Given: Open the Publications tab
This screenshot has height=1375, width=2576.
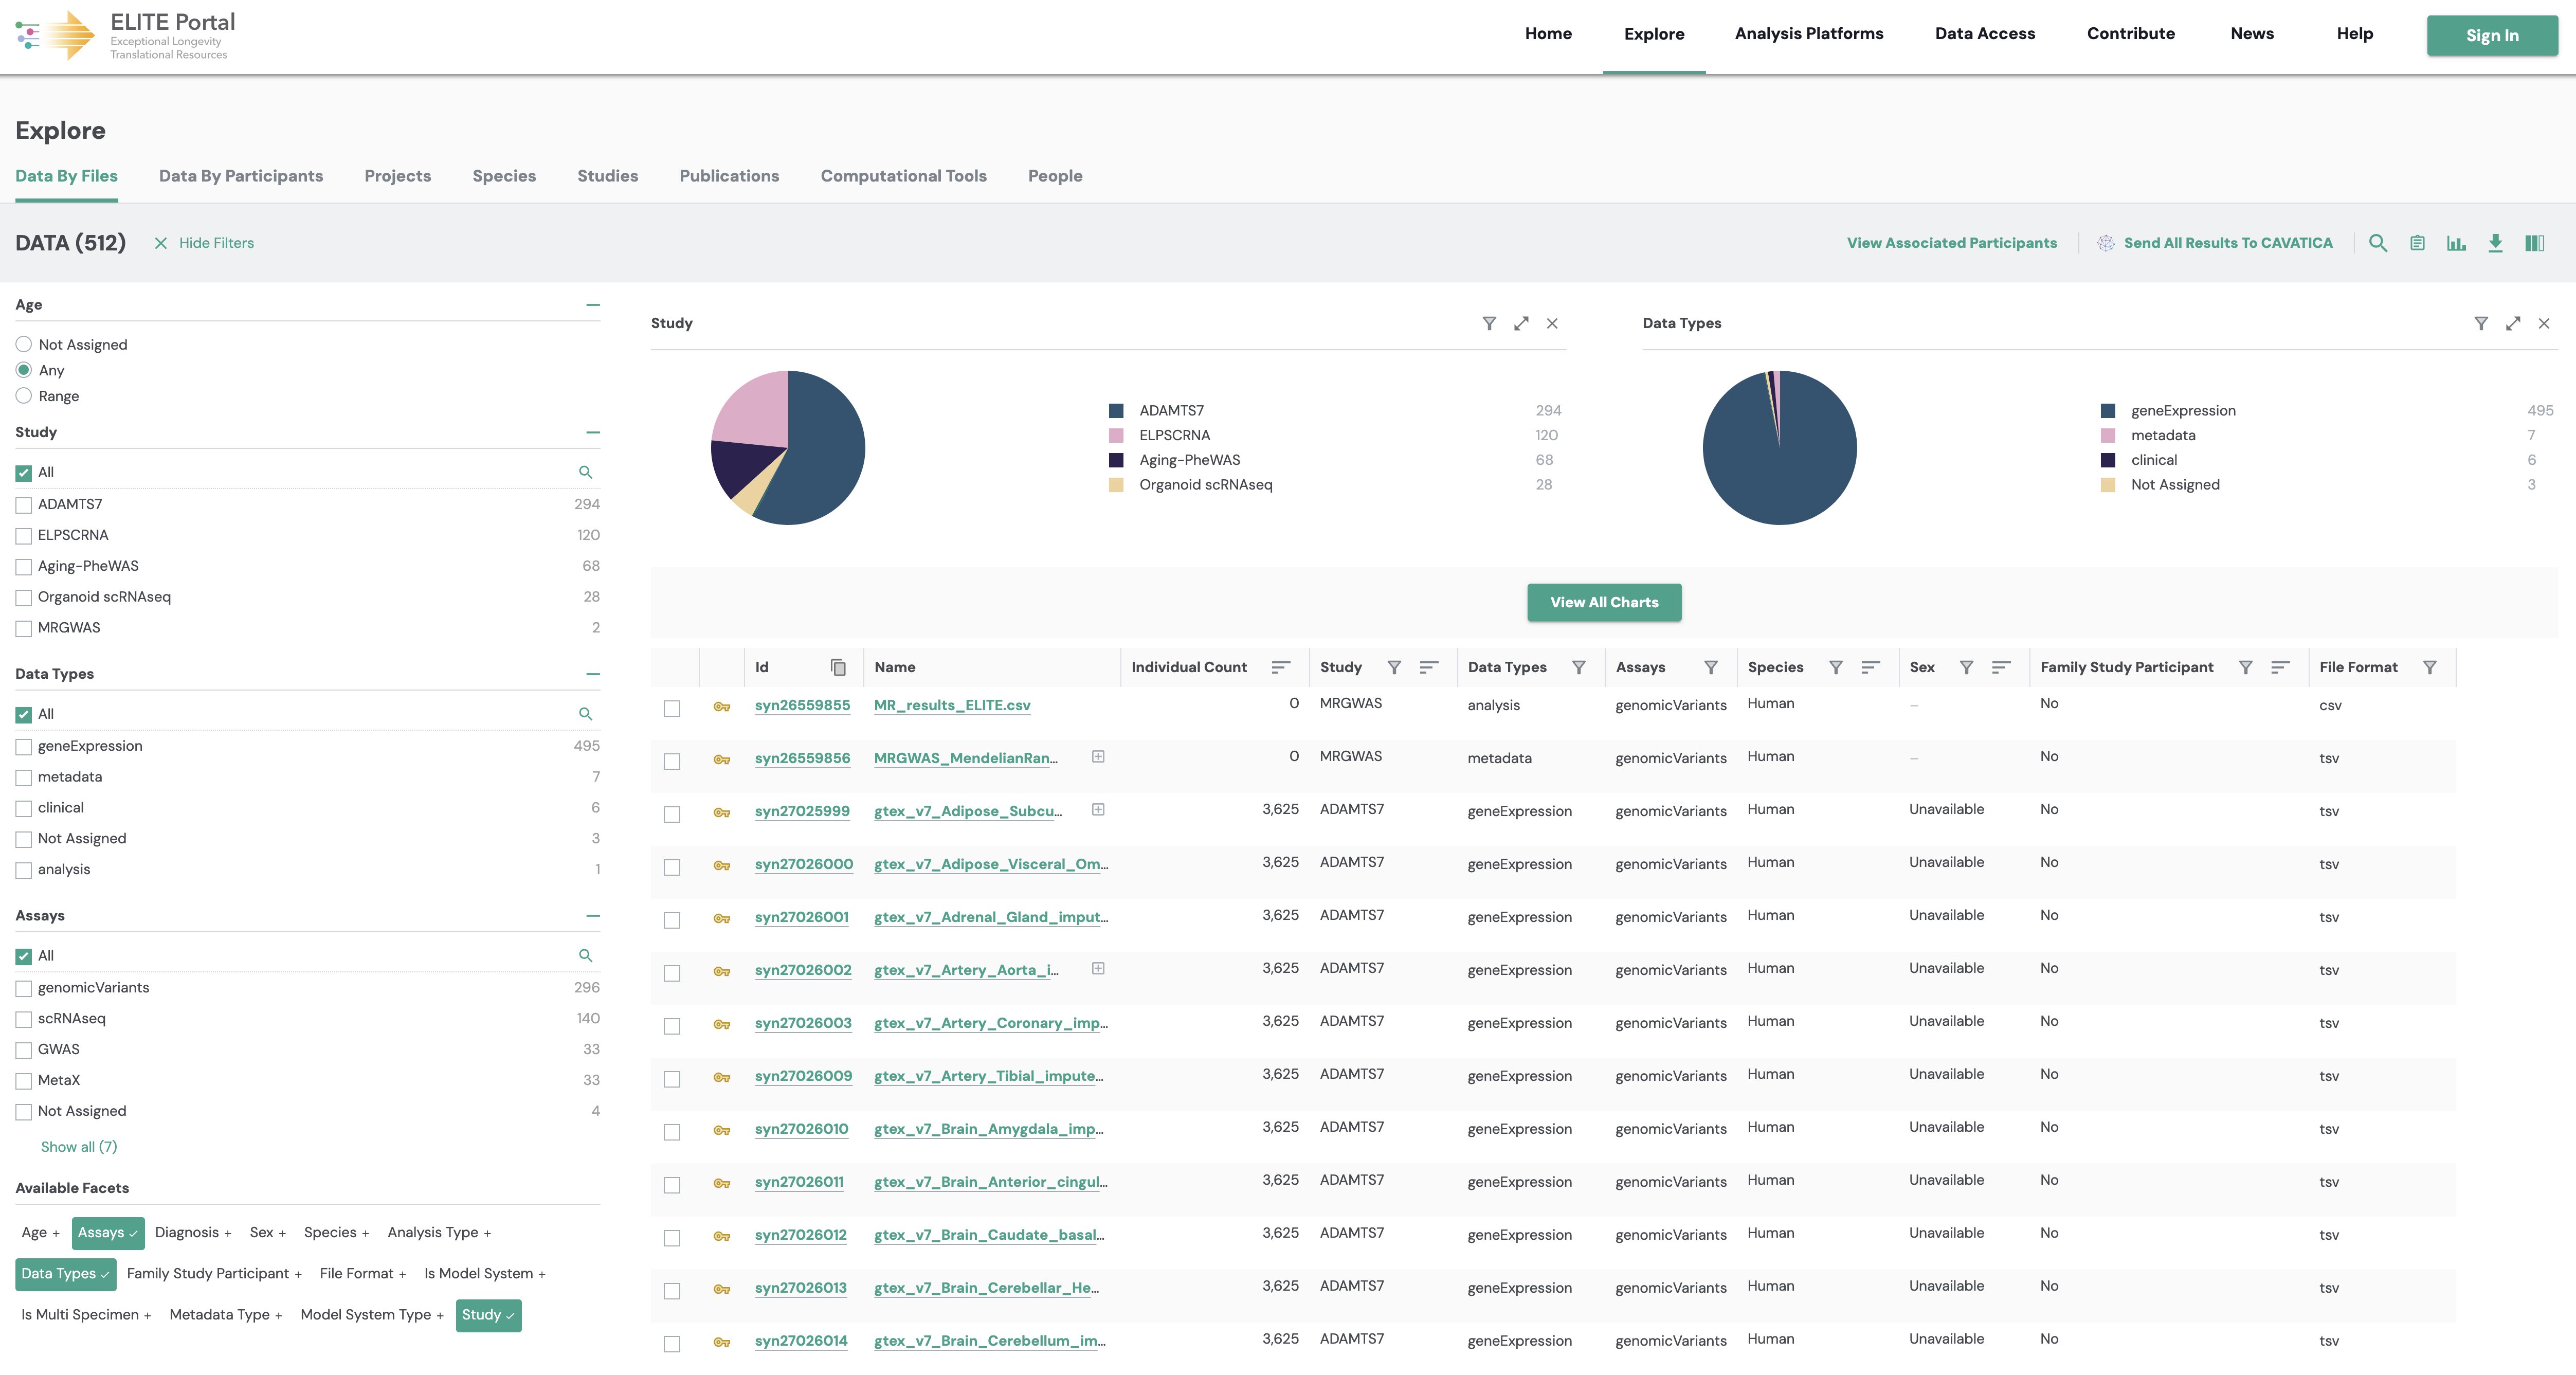Looking at the screenshot, I should 729,176.
